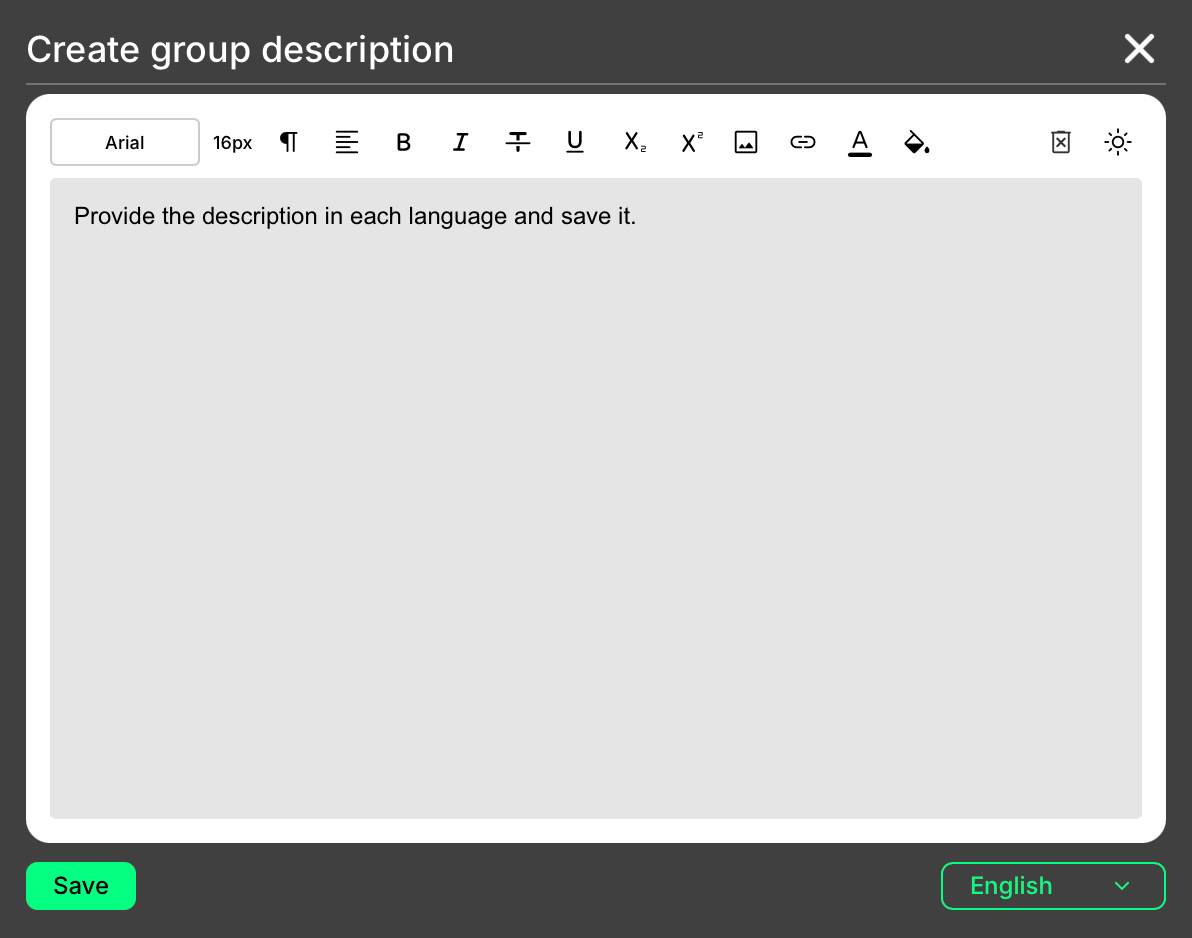Apply strikethrough formatting
1192x938 pixels.
(x=518, y=142)
